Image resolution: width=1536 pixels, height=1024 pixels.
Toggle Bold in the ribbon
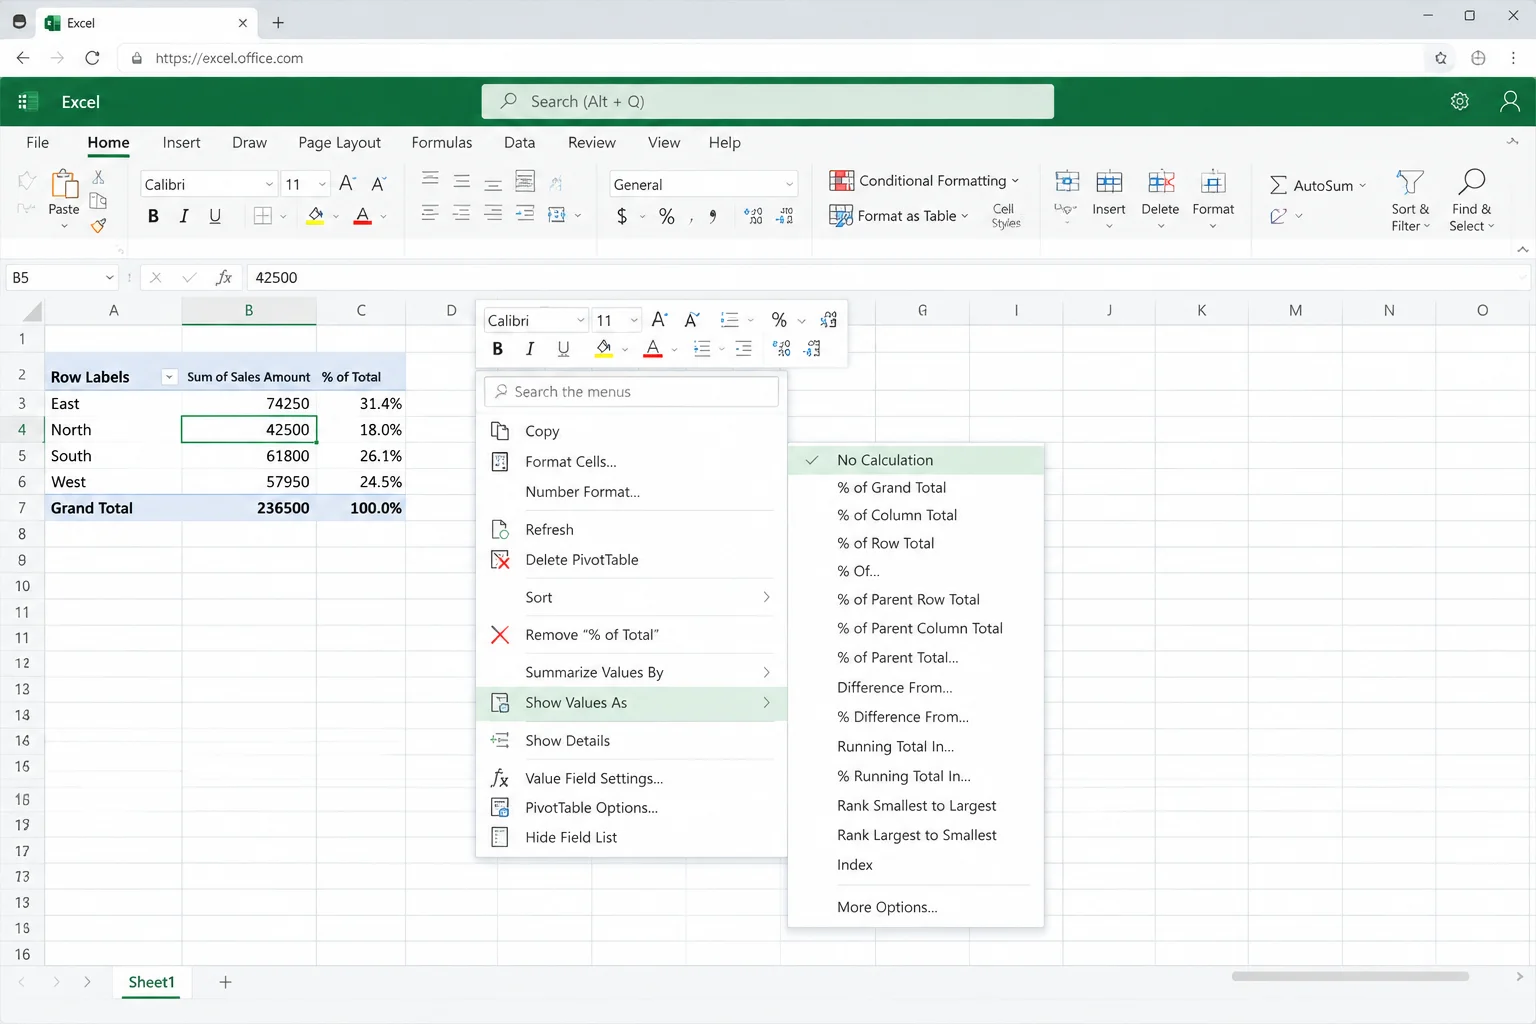(x=153, y=216)
